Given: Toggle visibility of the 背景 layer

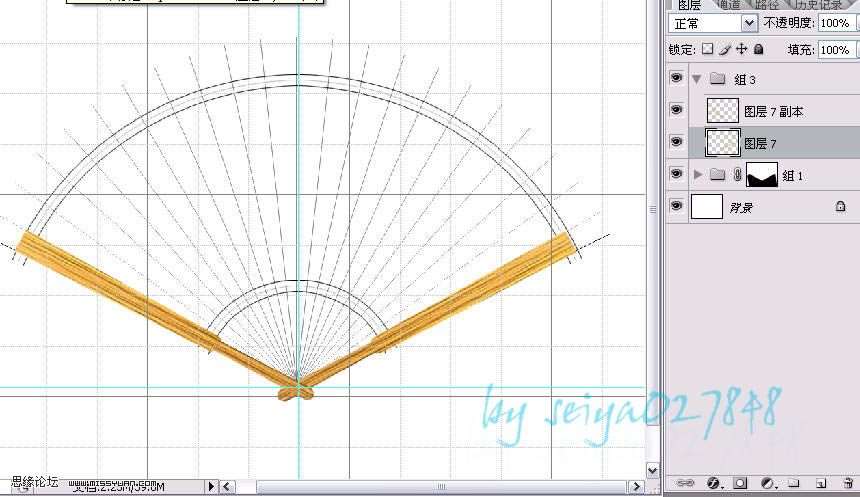Looking at the screenshot, I should coord(676,207).
